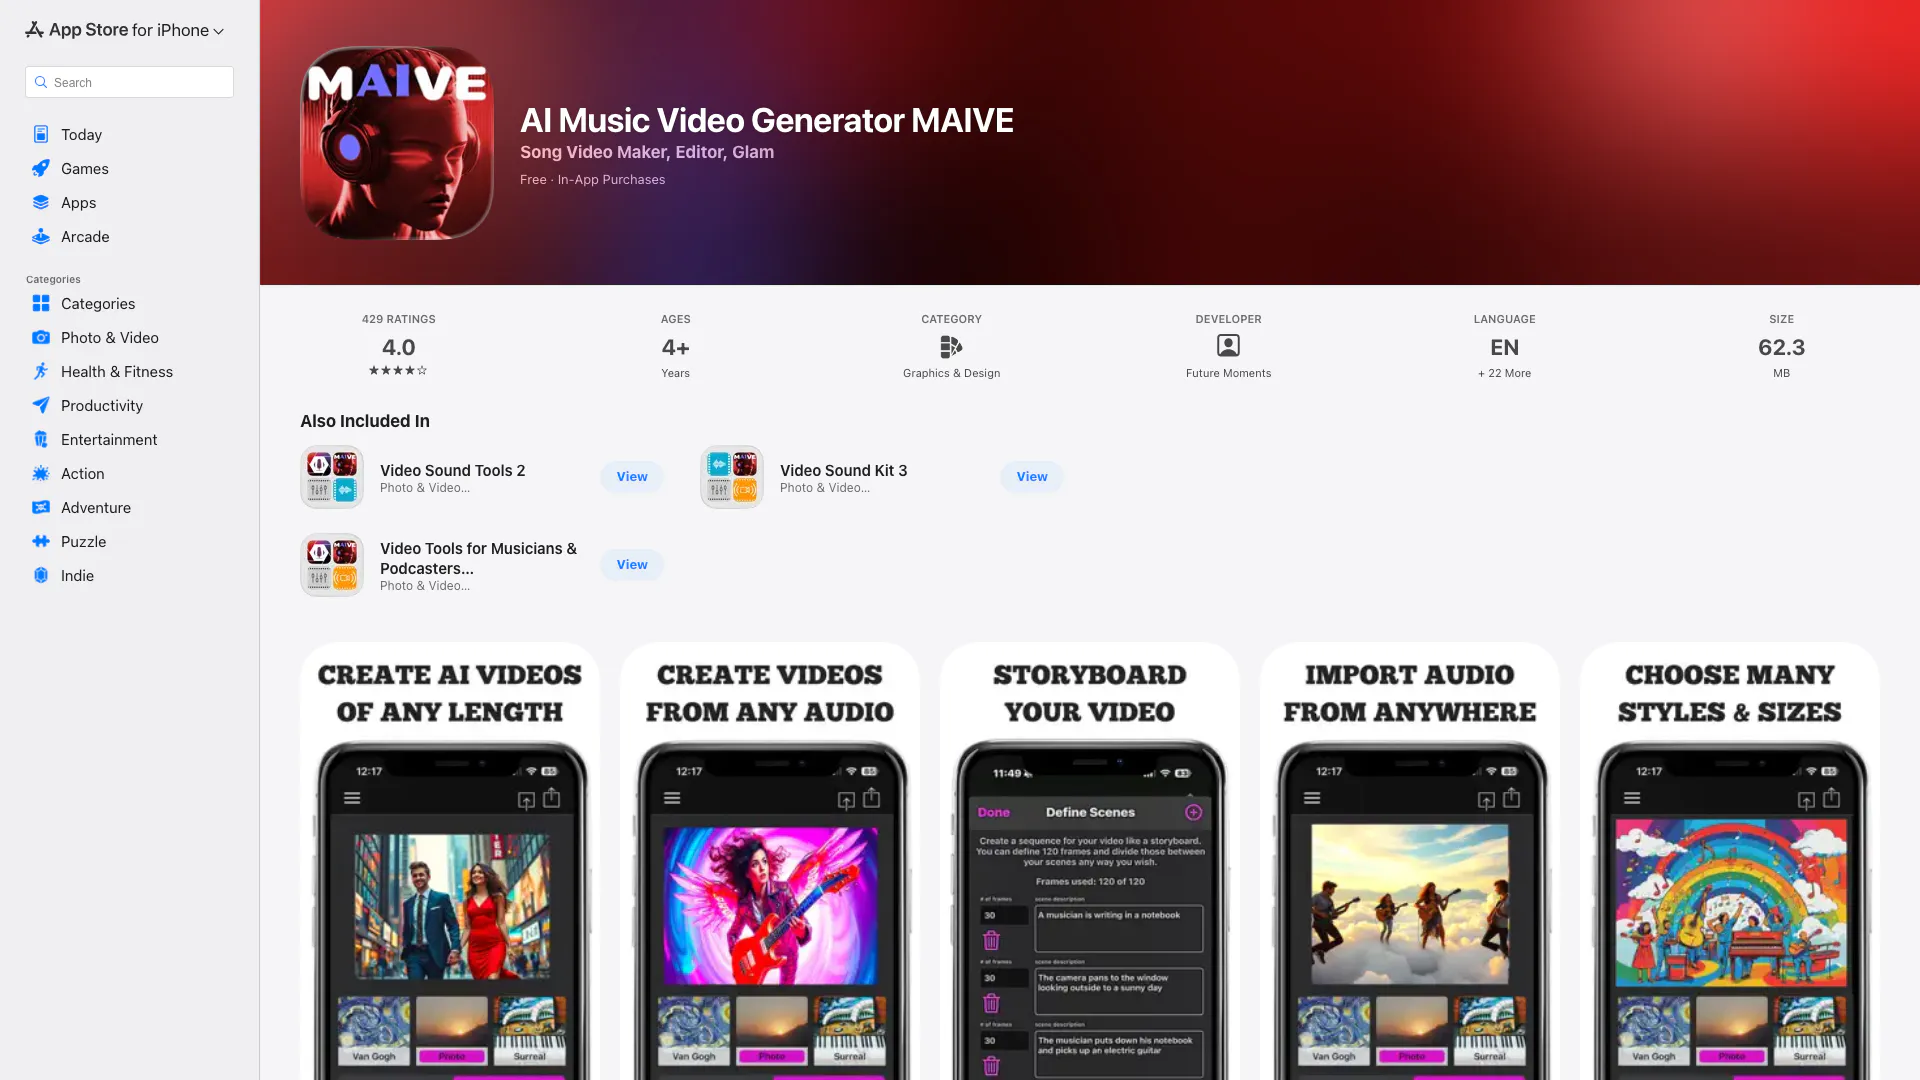Viewport: 1920px width, 1080px height.
Task: Click the Video Sound Kit 3 app icon
Action: [x=731, y=476]
